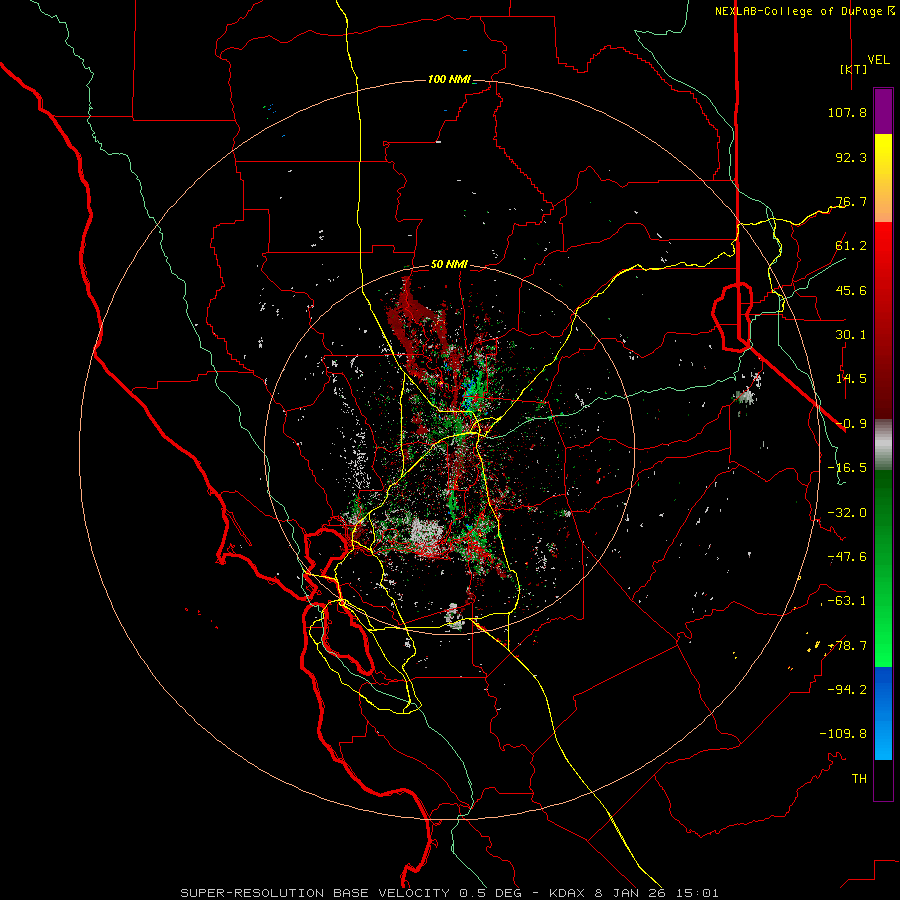
Task: Click the 76.7 velocity scale value
Action: point(851,201)
